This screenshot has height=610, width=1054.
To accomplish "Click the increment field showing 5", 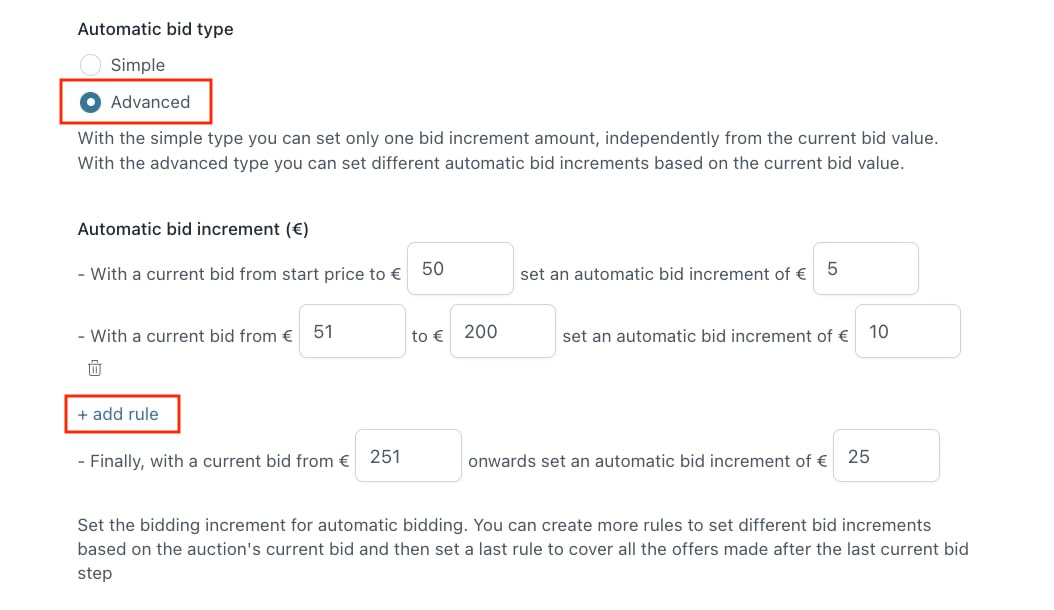I will point(866,268).
